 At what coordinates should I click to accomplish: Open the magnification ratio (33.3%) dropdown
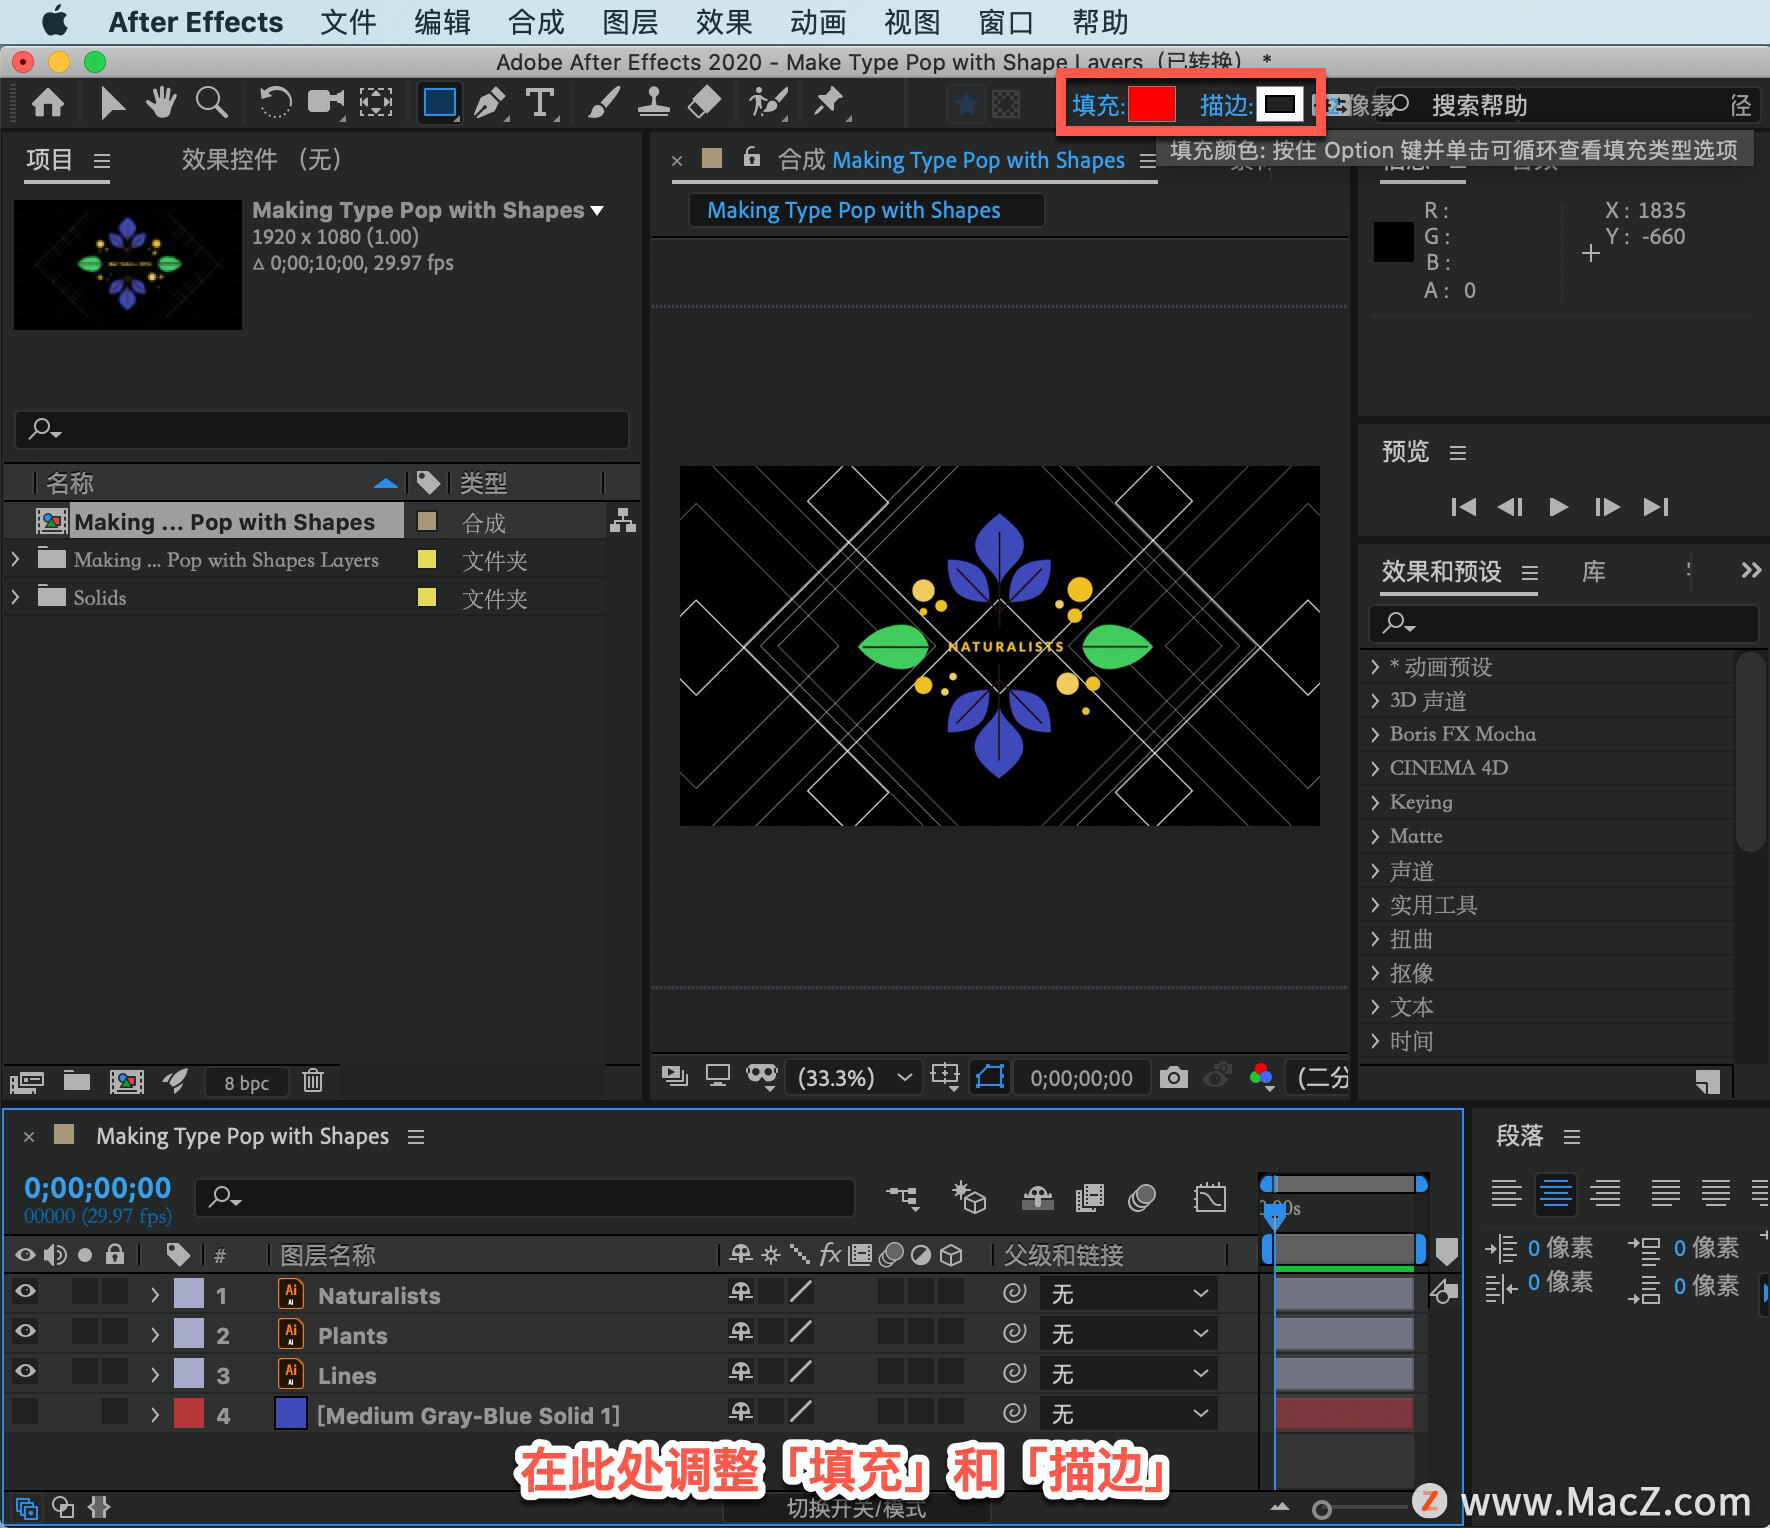coord(853,1077)
